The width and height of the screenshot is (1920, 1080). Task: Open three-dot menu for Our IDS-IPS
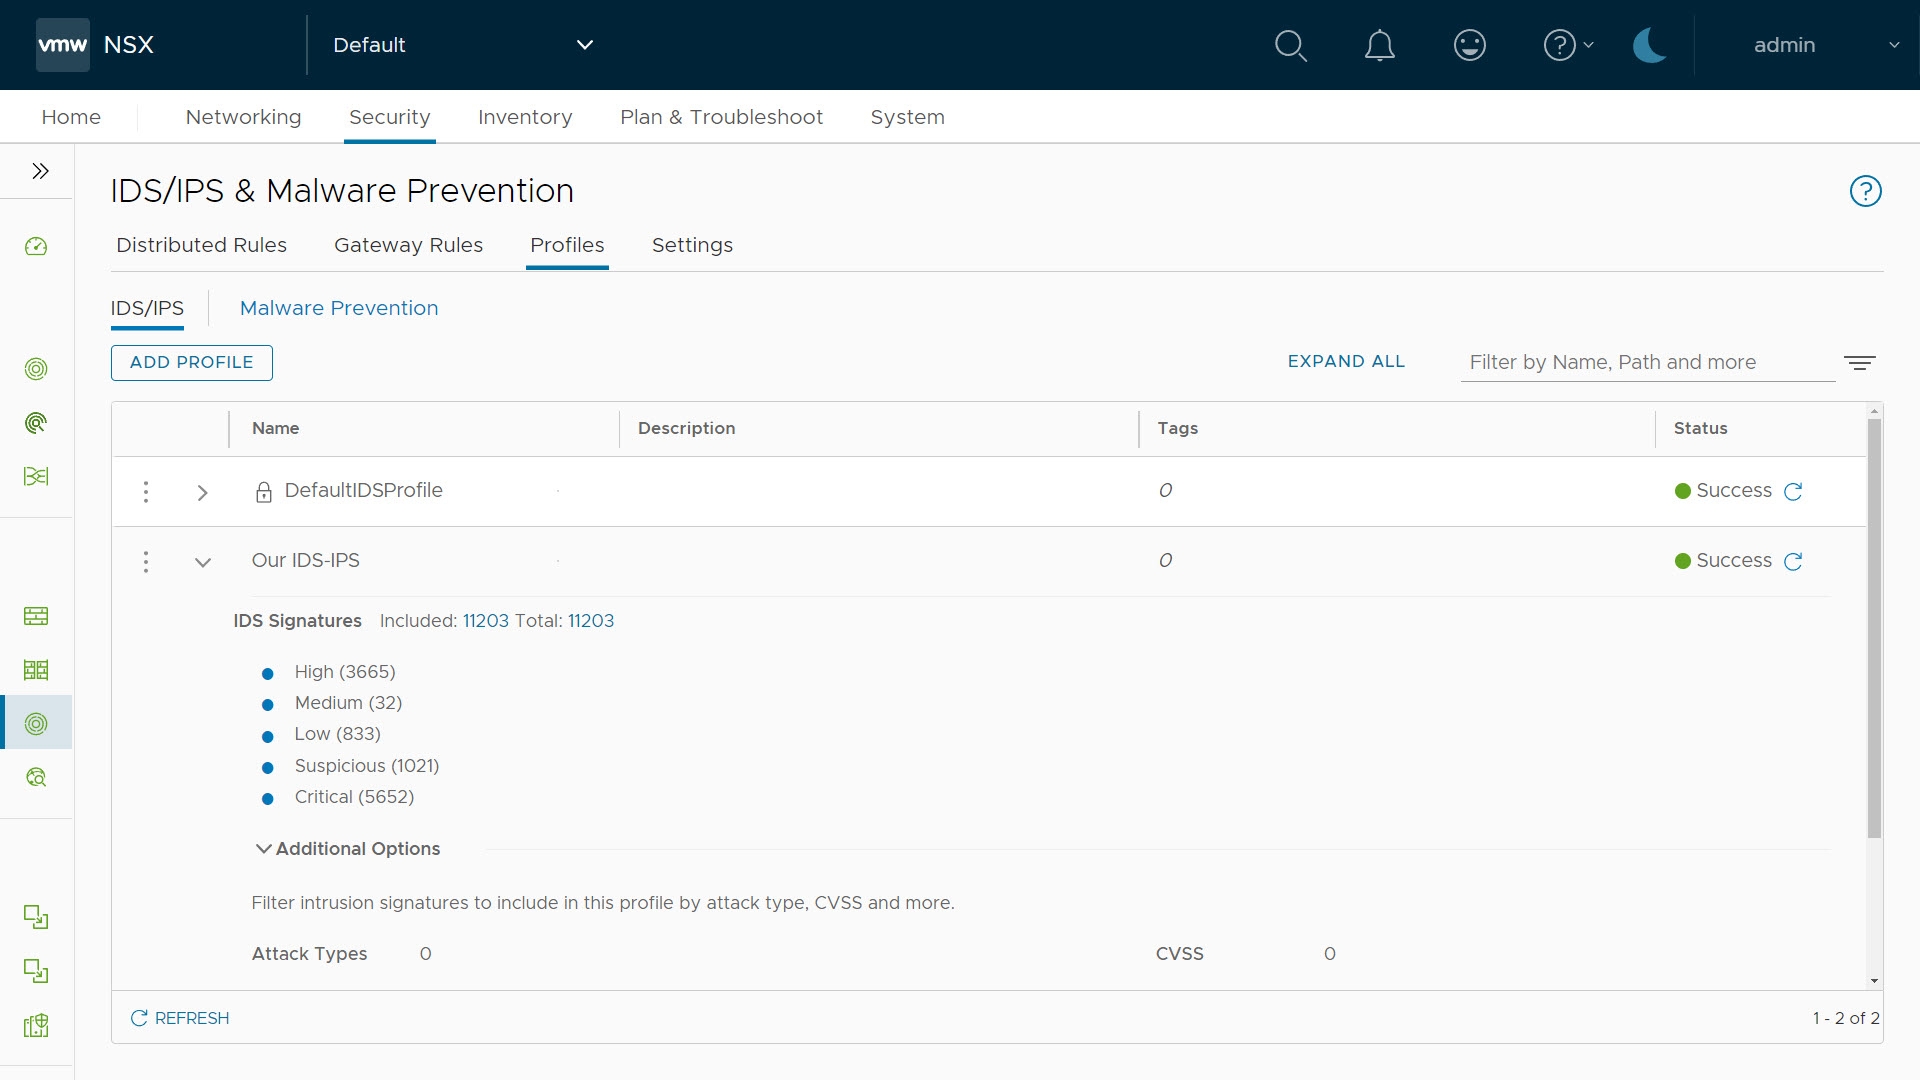(146, 562)
